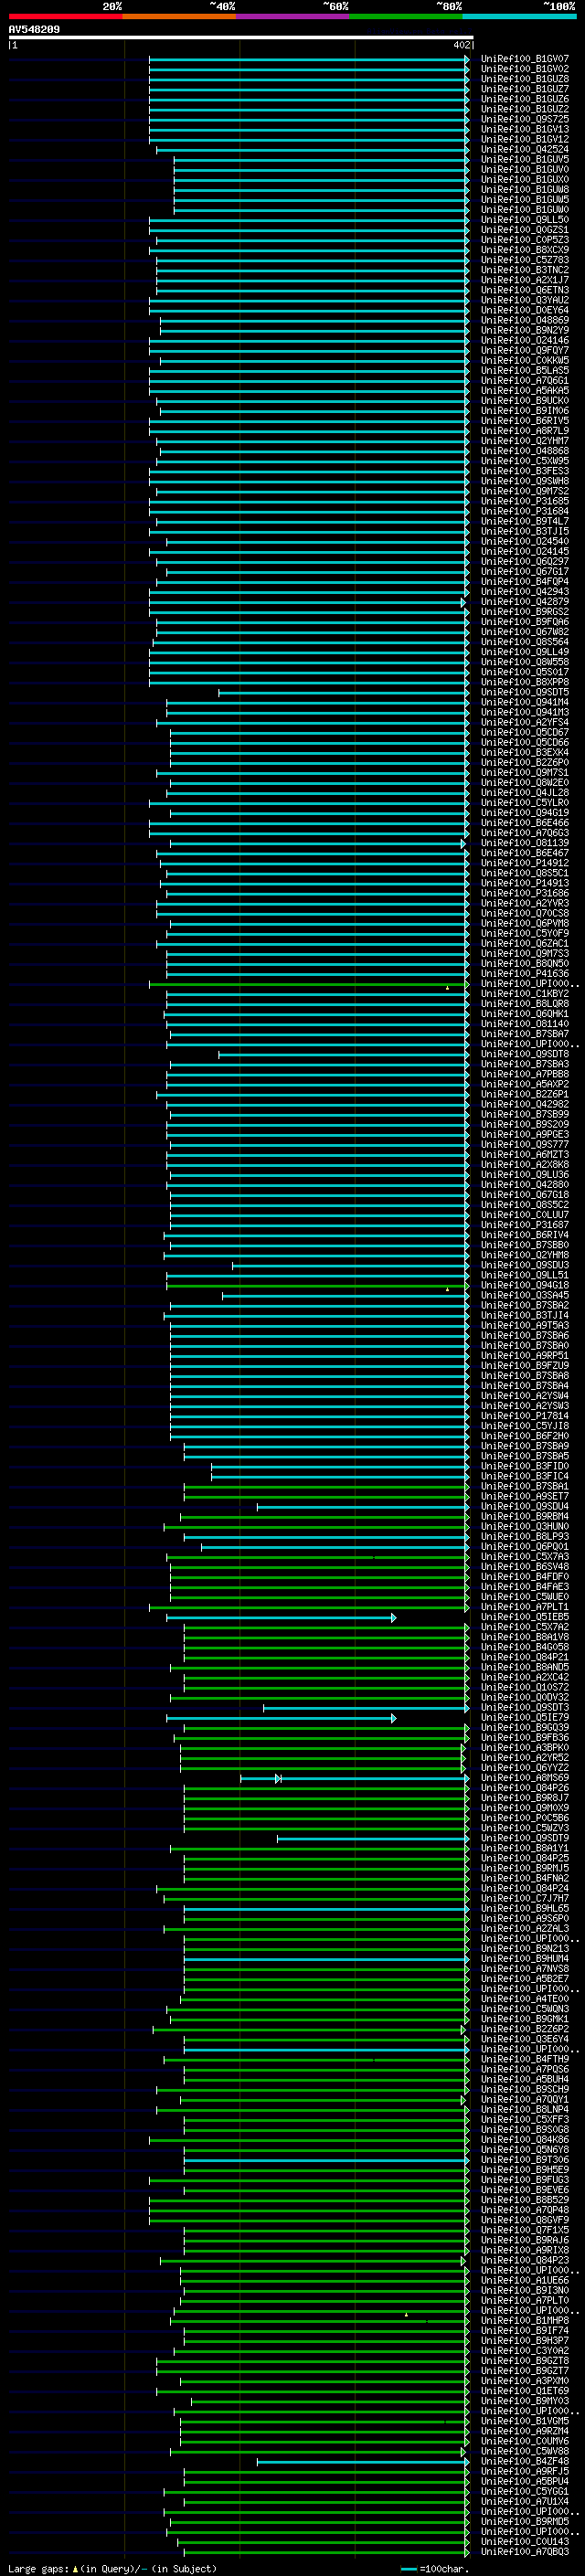Select hit UniRef100_Q9SDT5
Screen dimensions: 585x2576
coord(525,692)
